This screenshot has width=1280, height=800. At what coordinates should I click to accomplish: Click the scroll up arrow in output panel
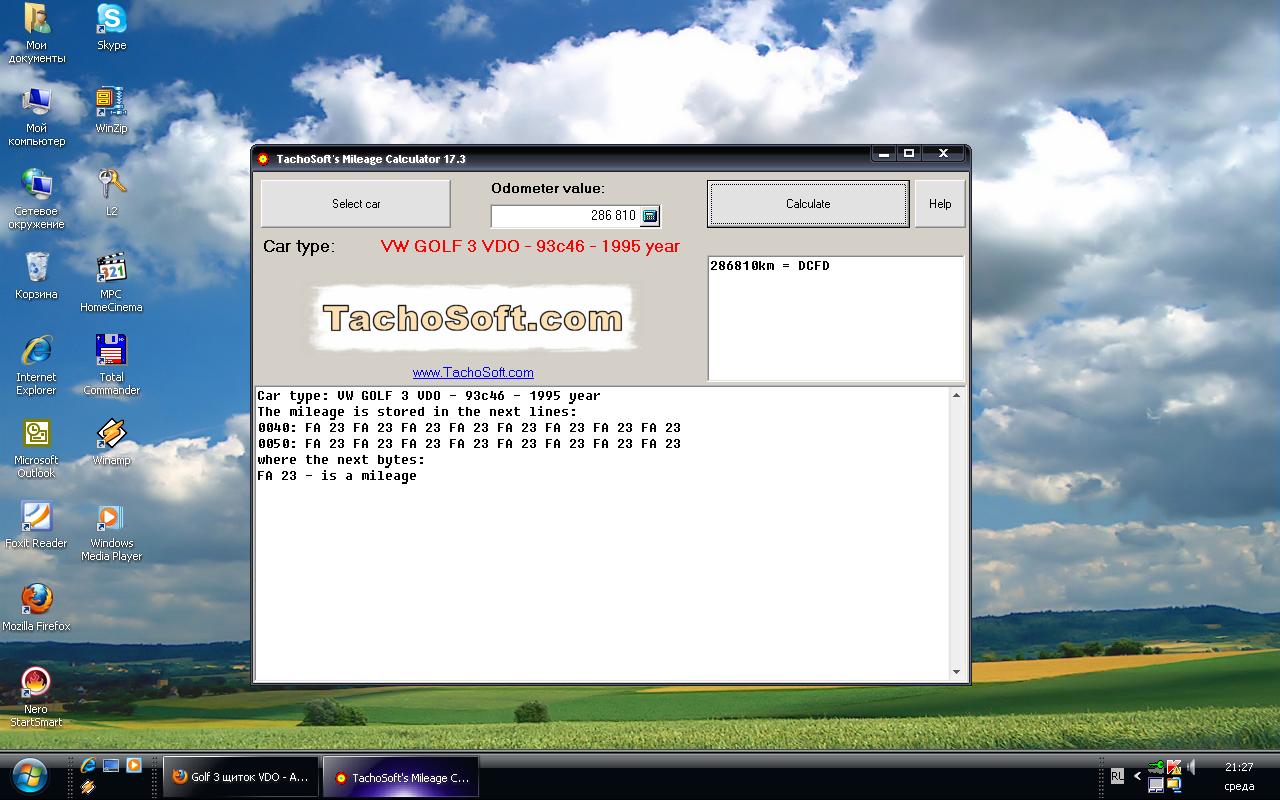tap(956, 396)
